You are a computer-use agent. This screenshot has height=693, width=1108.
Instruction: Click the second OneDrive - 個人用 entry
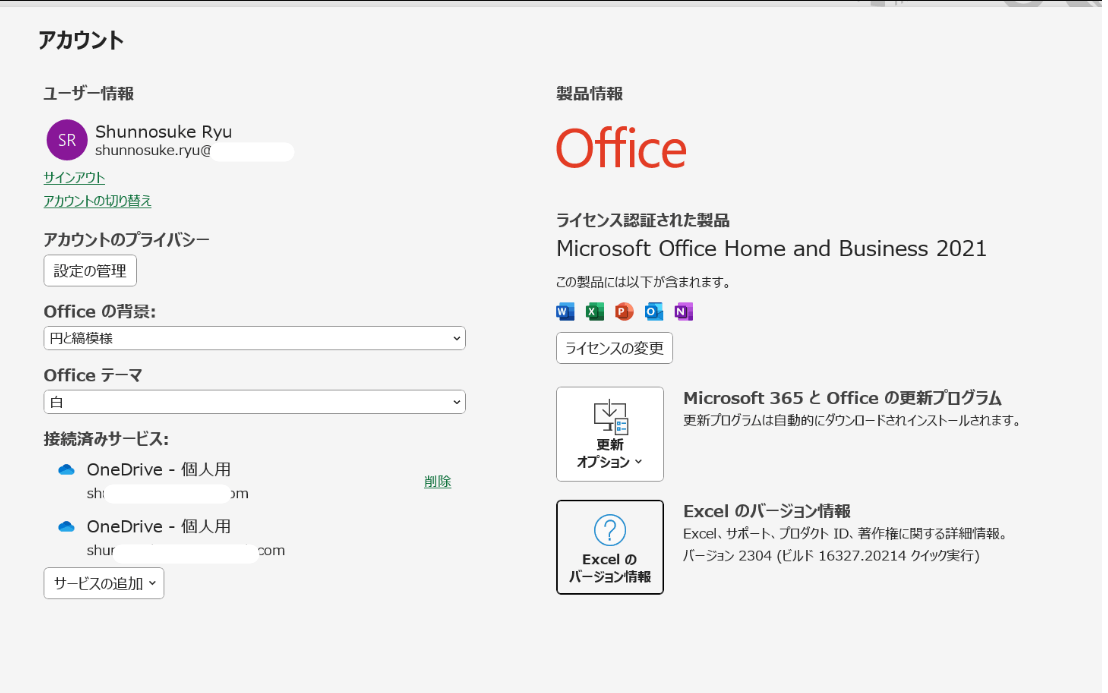click(x=159, y=527)
